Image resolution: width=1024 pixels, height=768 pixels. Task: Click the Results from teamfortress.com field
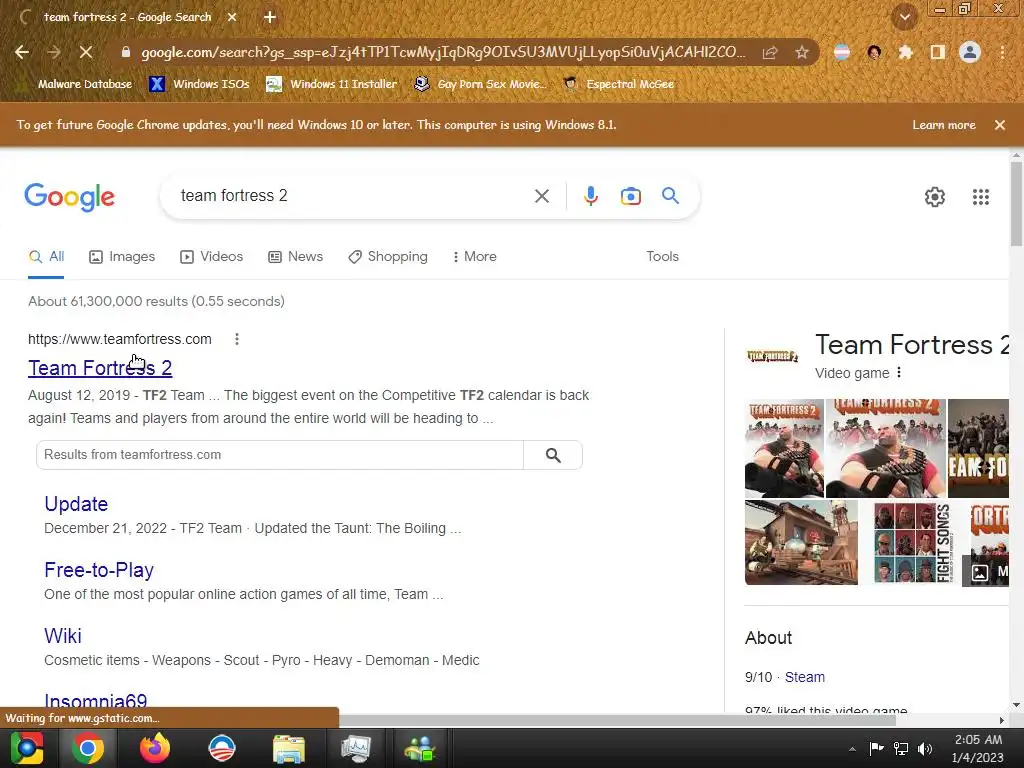click(x=280, y=455)
